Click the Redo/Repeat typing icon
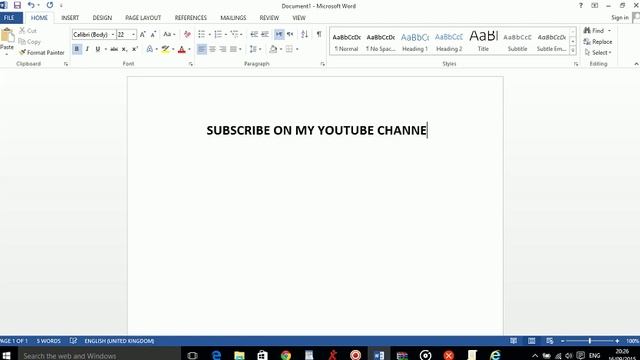The image size is (640, 360). coord(50,5)
